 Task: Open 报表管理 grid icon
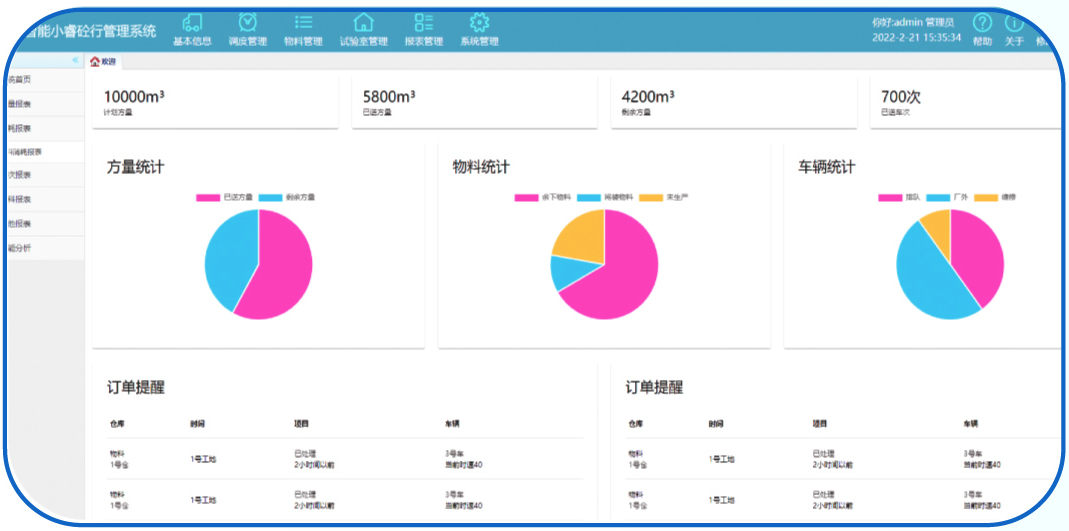[x=423, y=23]
